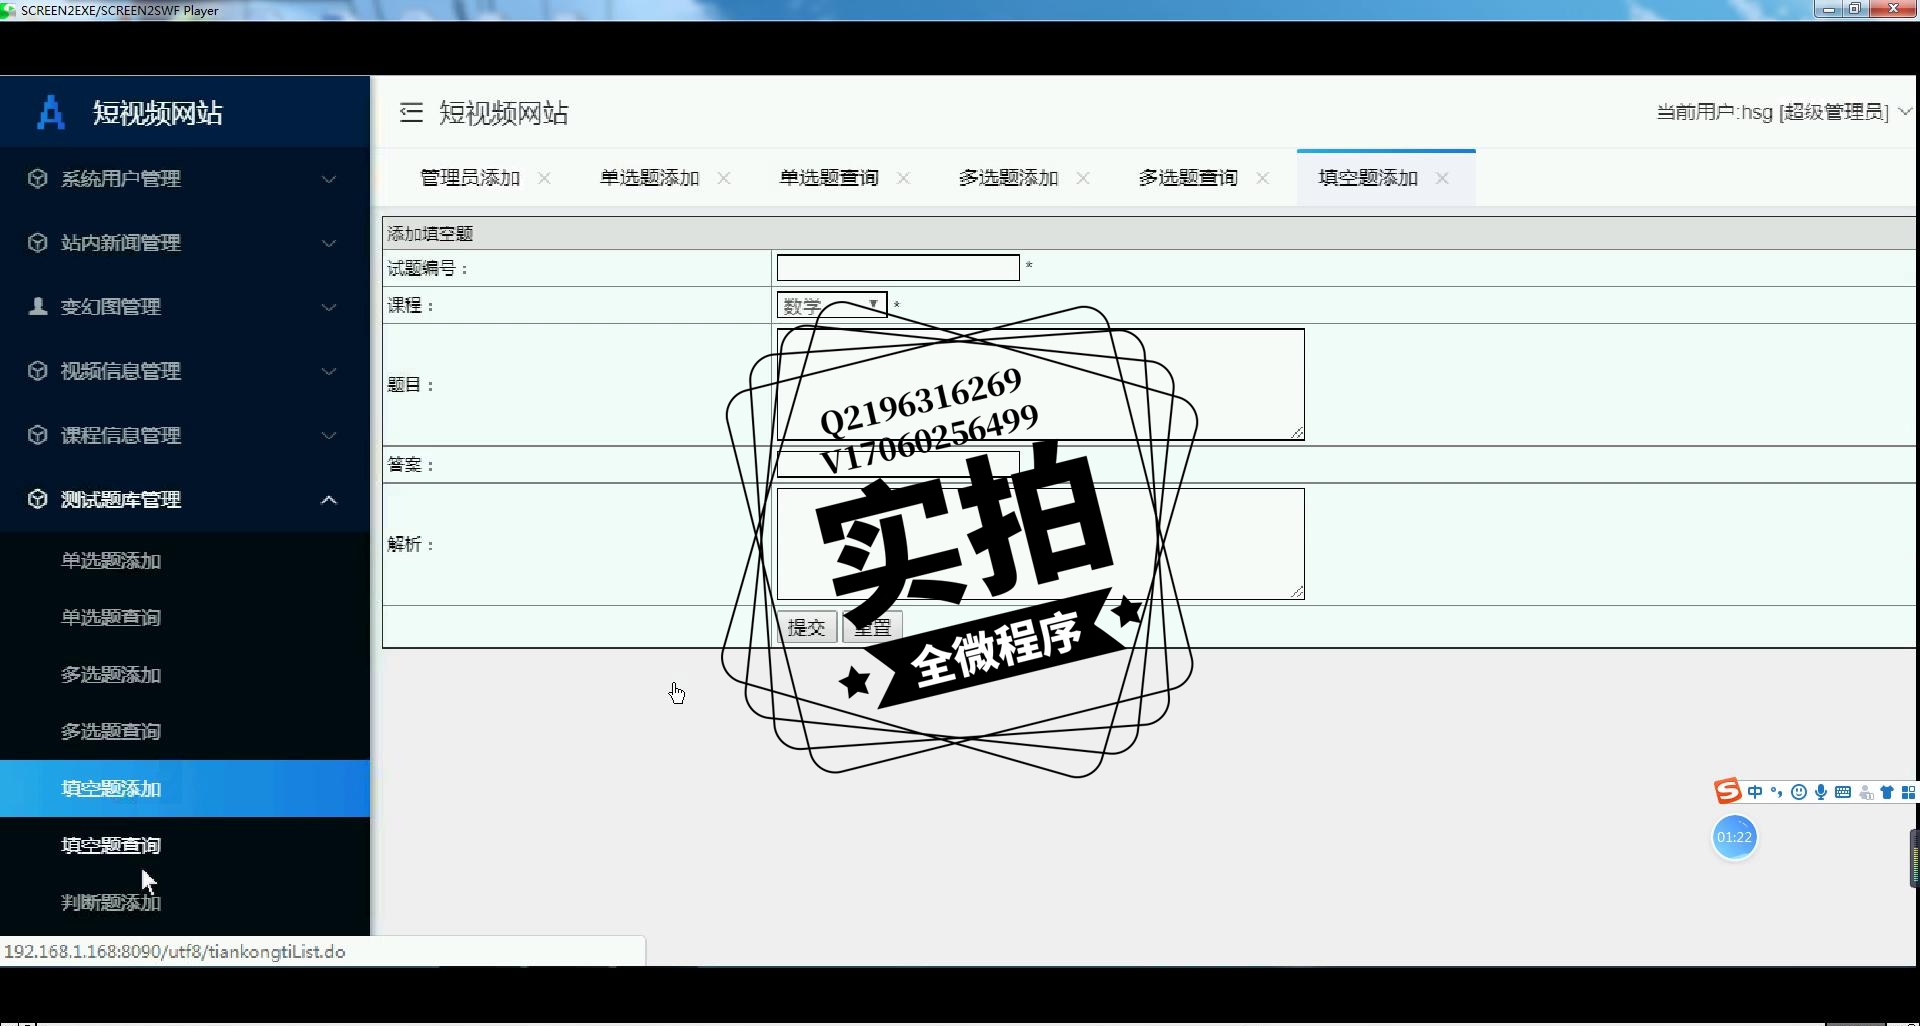This screenshot has height=1026, width=1920.
Task: Click the cube icon beside 视频信息管理
Action: pyautogui.click(x=37, y=371)
